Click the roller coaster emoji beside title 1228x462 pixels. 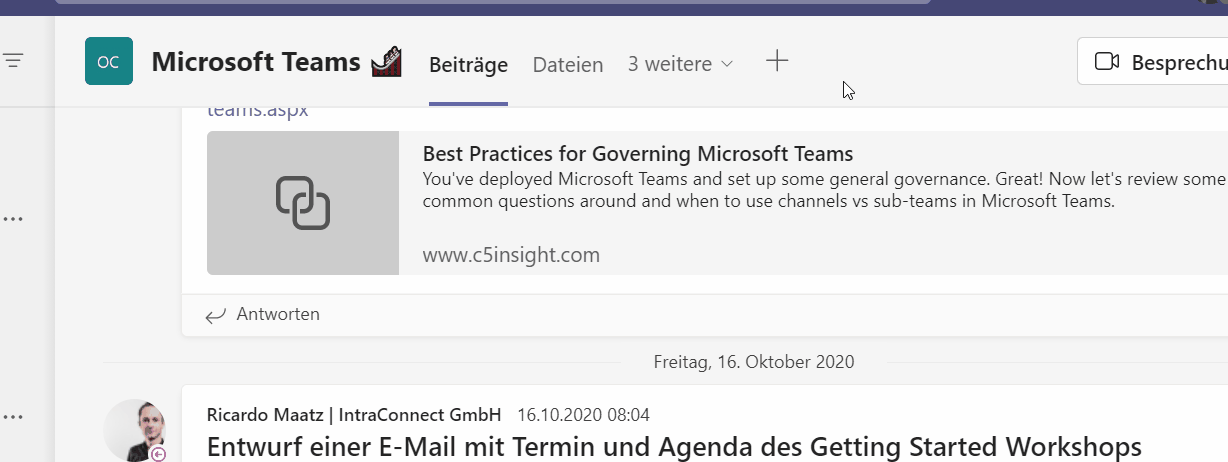click(386, 62)
